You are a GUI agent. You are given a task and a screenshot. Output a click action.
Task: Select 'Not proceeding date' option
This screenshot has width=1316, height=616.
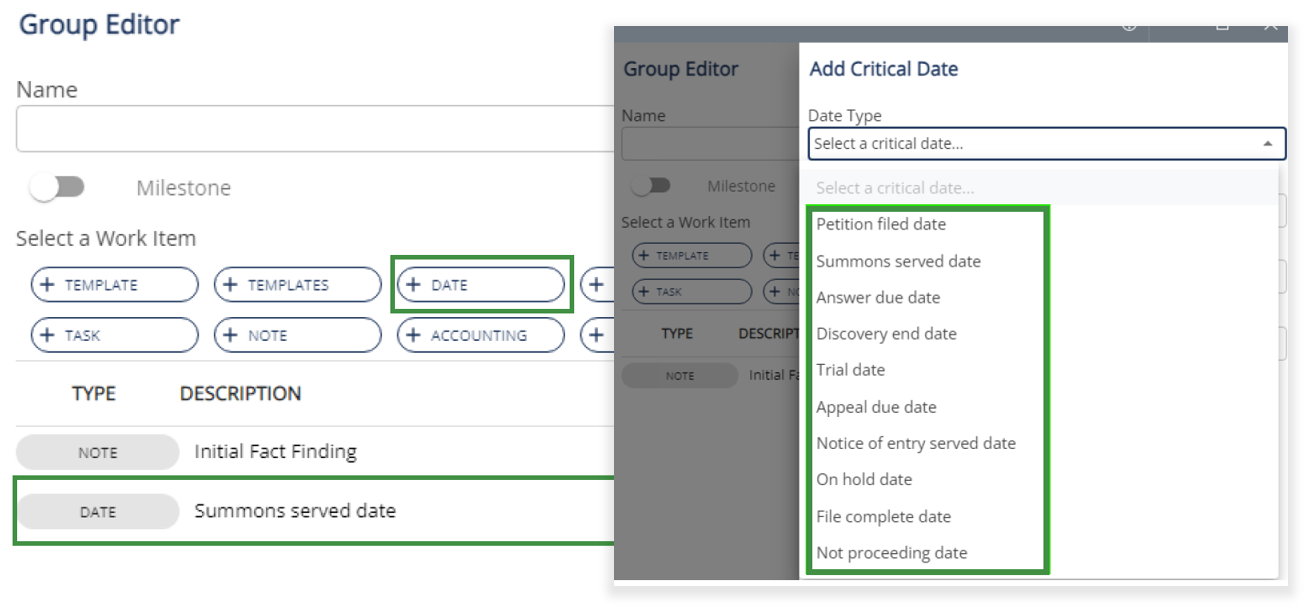click(891, 553)
